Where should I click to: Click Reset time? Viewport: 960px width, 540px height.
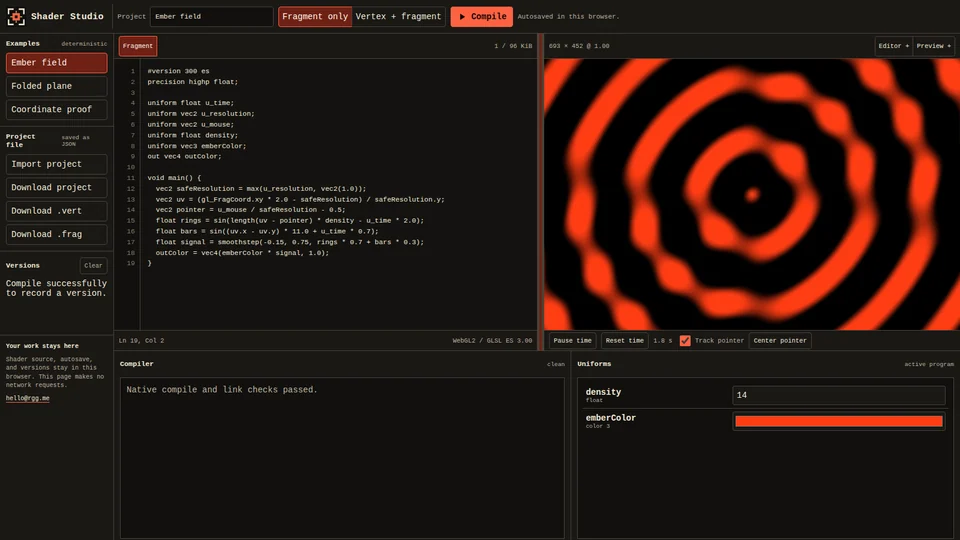tap(624, 340)
